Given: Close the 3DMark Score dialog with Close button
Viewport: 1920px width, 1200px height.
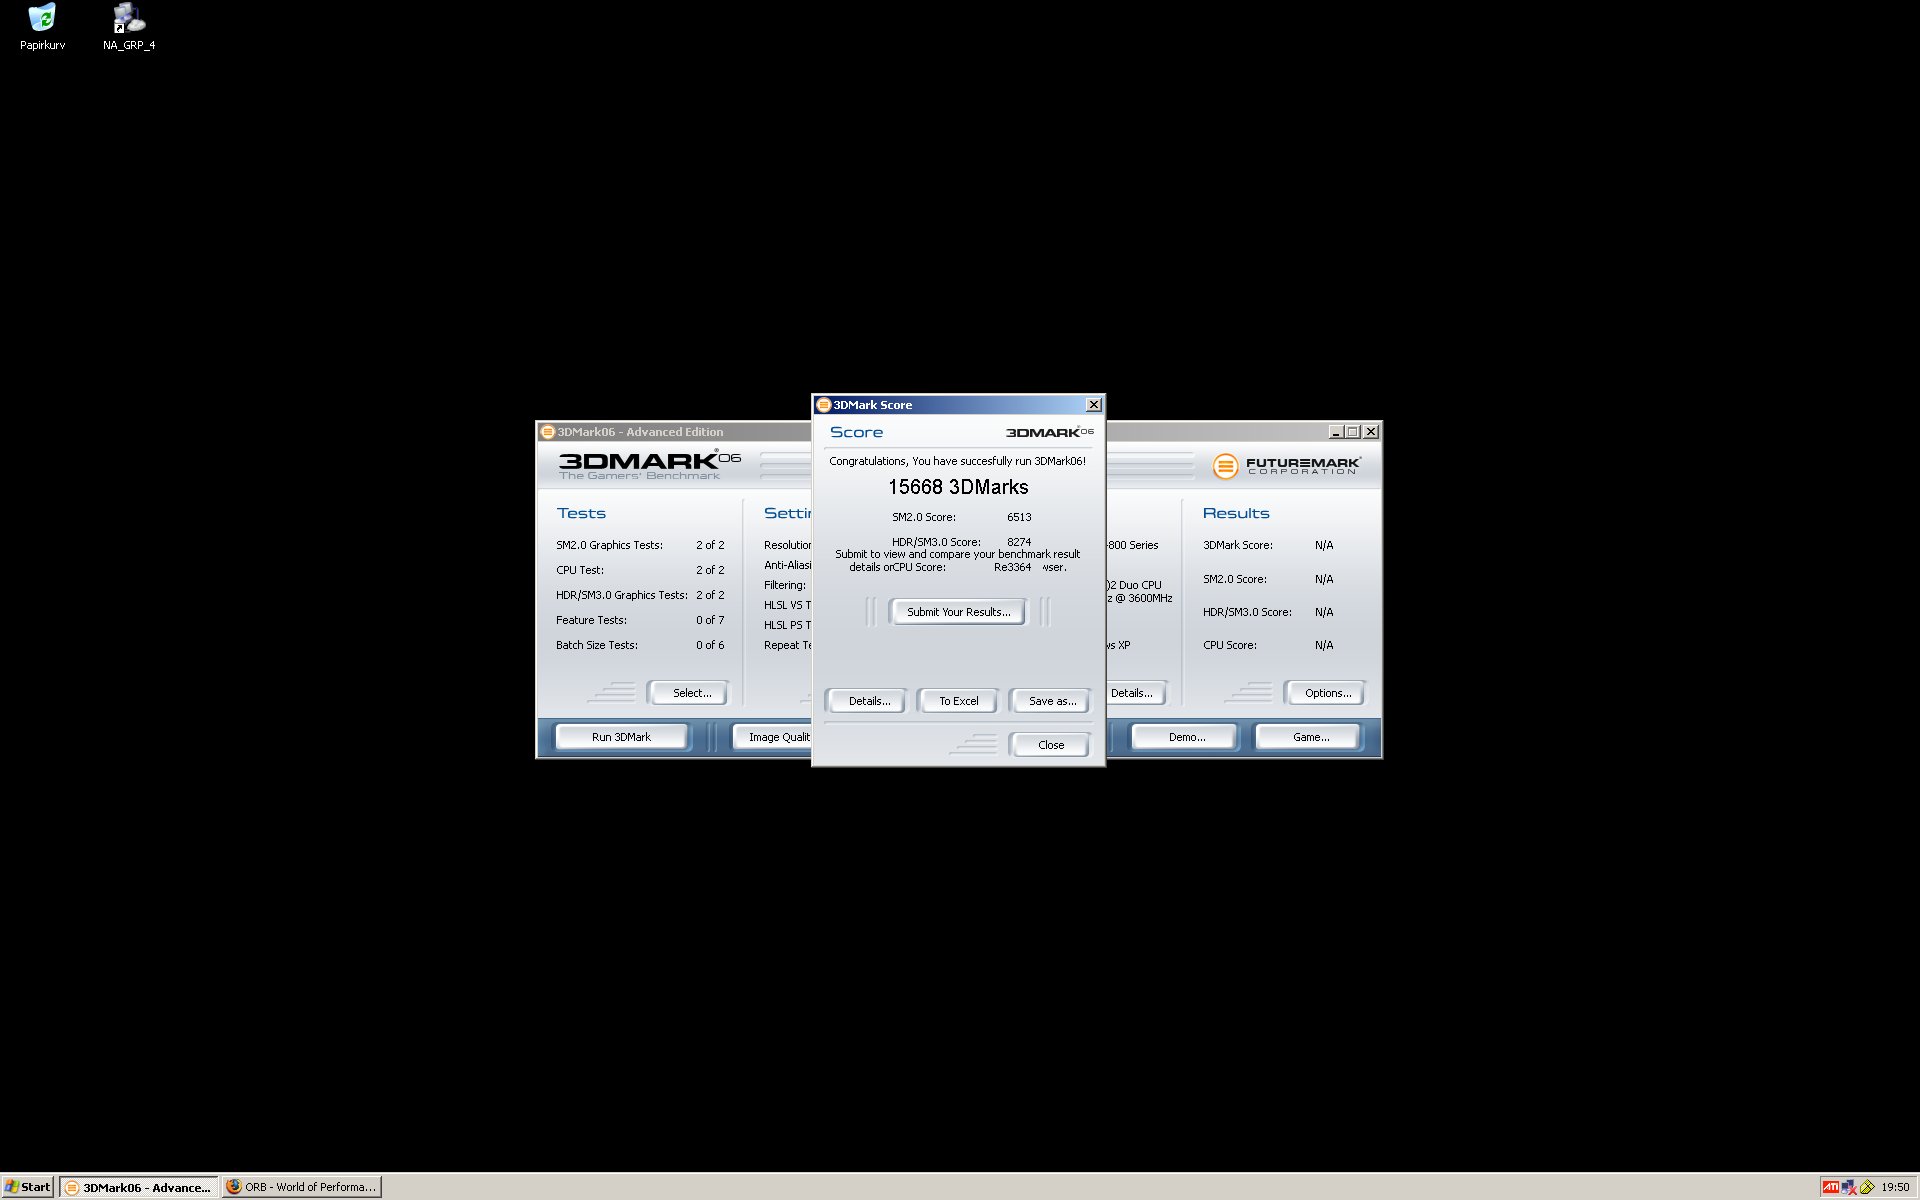Looking at the screenshot, I should [1051, 745].
